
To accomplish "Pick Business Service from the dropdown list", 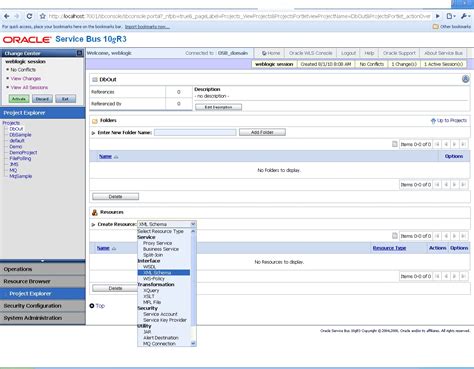I will click(x=161, y=249).
